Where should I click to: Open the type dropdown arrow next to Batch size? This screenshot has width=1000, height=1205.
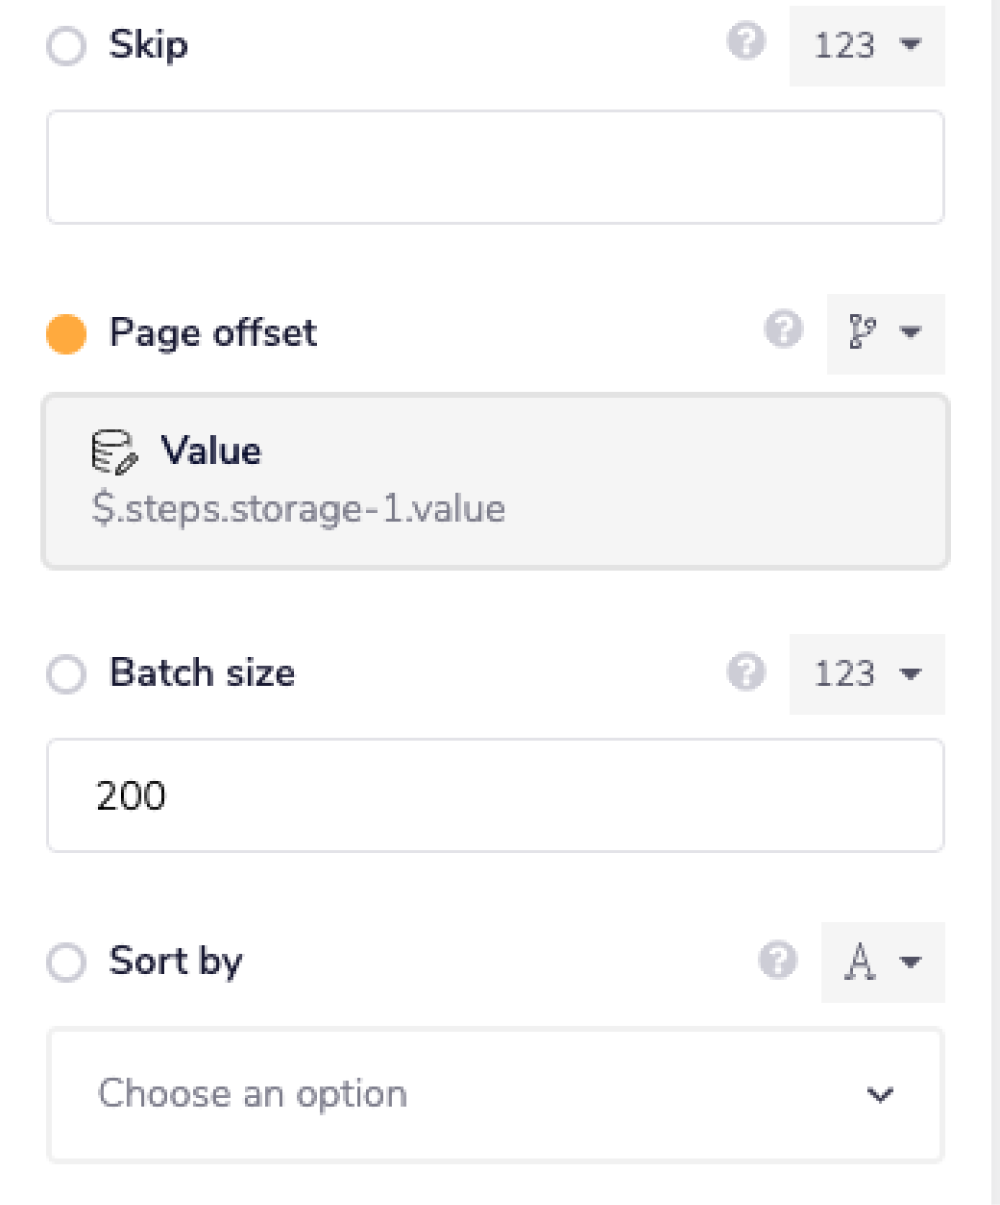point(908,674)
